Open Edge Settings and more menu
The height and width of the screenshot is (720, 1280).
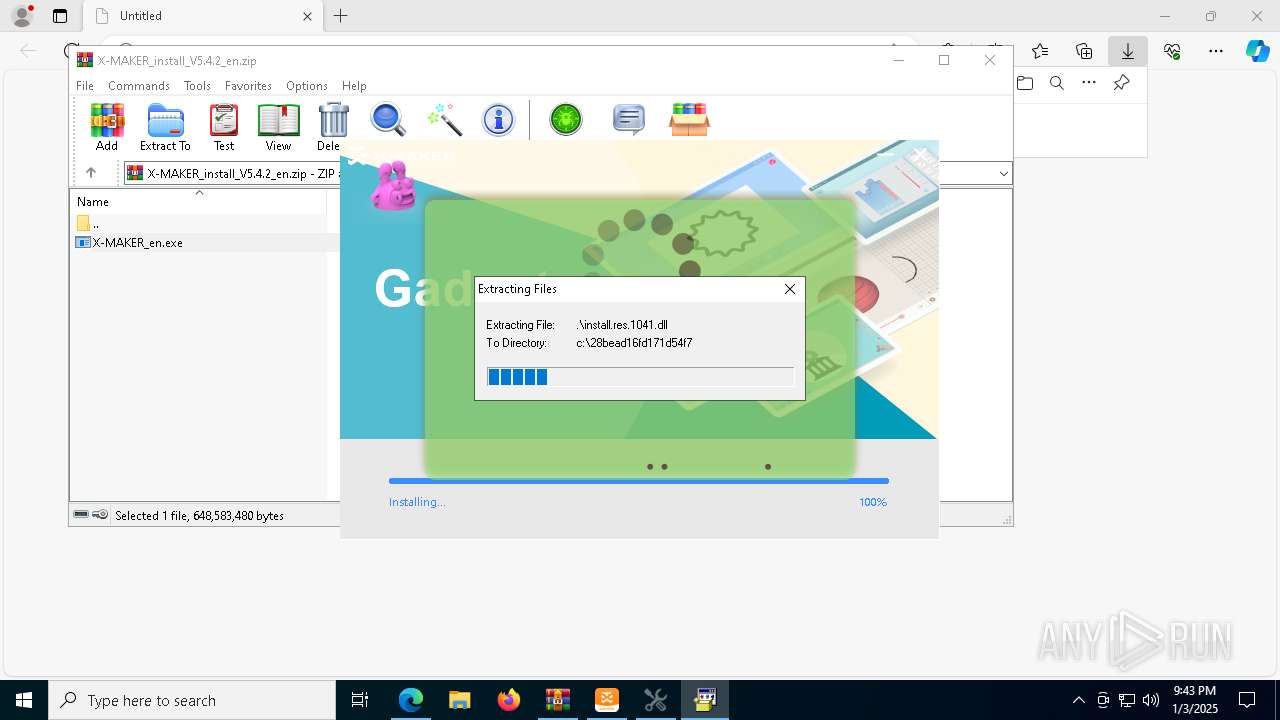pos(1216,51)
